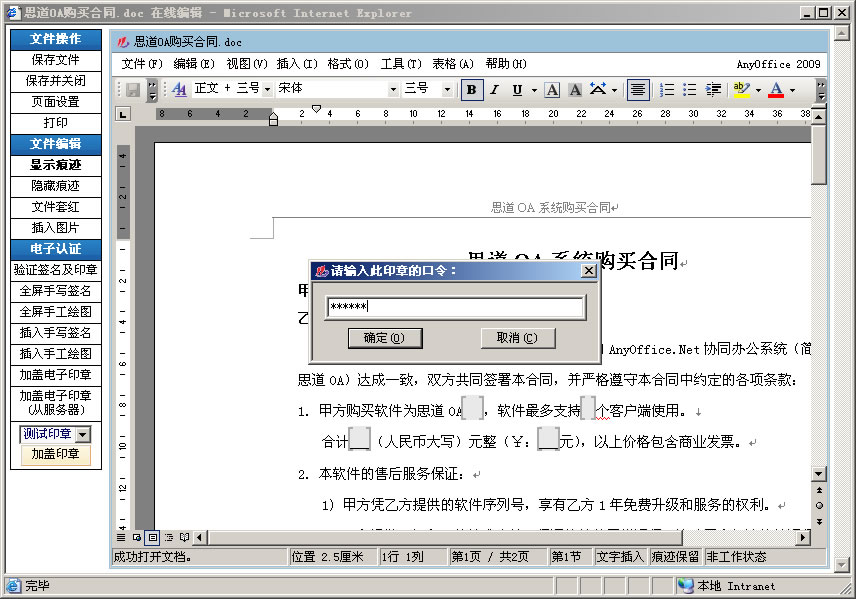Open 页面设置 from sidebar
Image resolution: width=856 pixels, height=599 pixels.
pos(56,102)
